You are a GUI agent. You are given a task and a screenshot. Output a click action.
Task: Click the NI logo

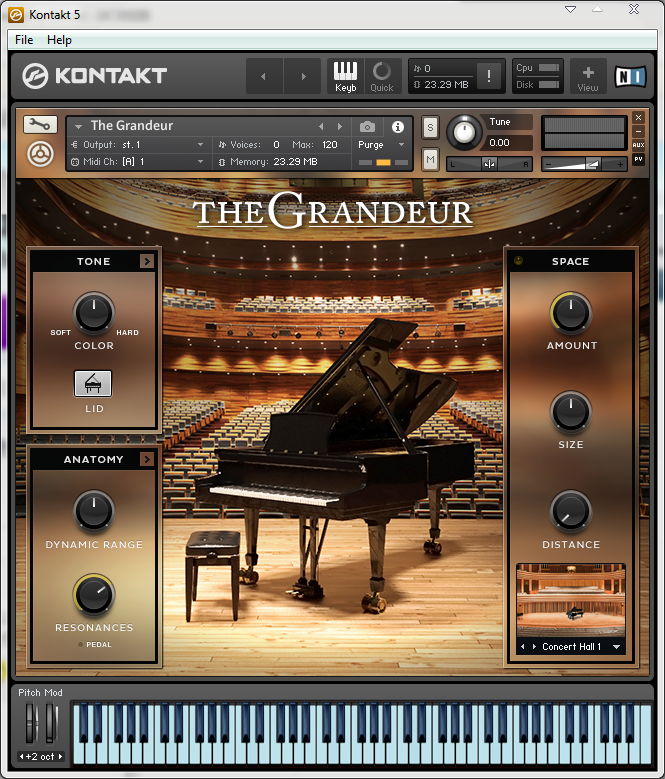(x=630, y=77)
